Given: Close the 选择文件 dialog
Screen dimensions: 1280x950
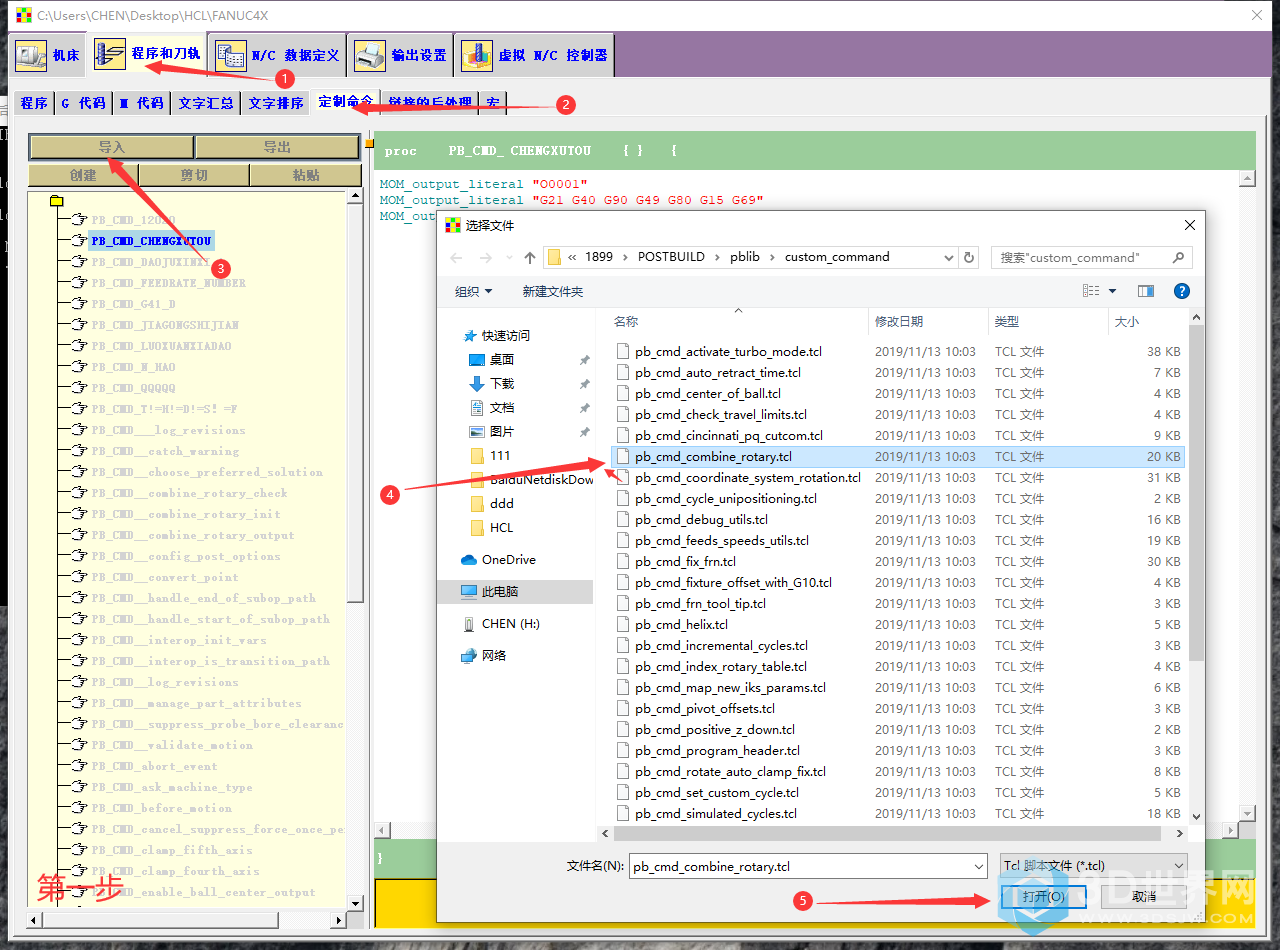Looking at the screenshot, I should coord(1189,225).
